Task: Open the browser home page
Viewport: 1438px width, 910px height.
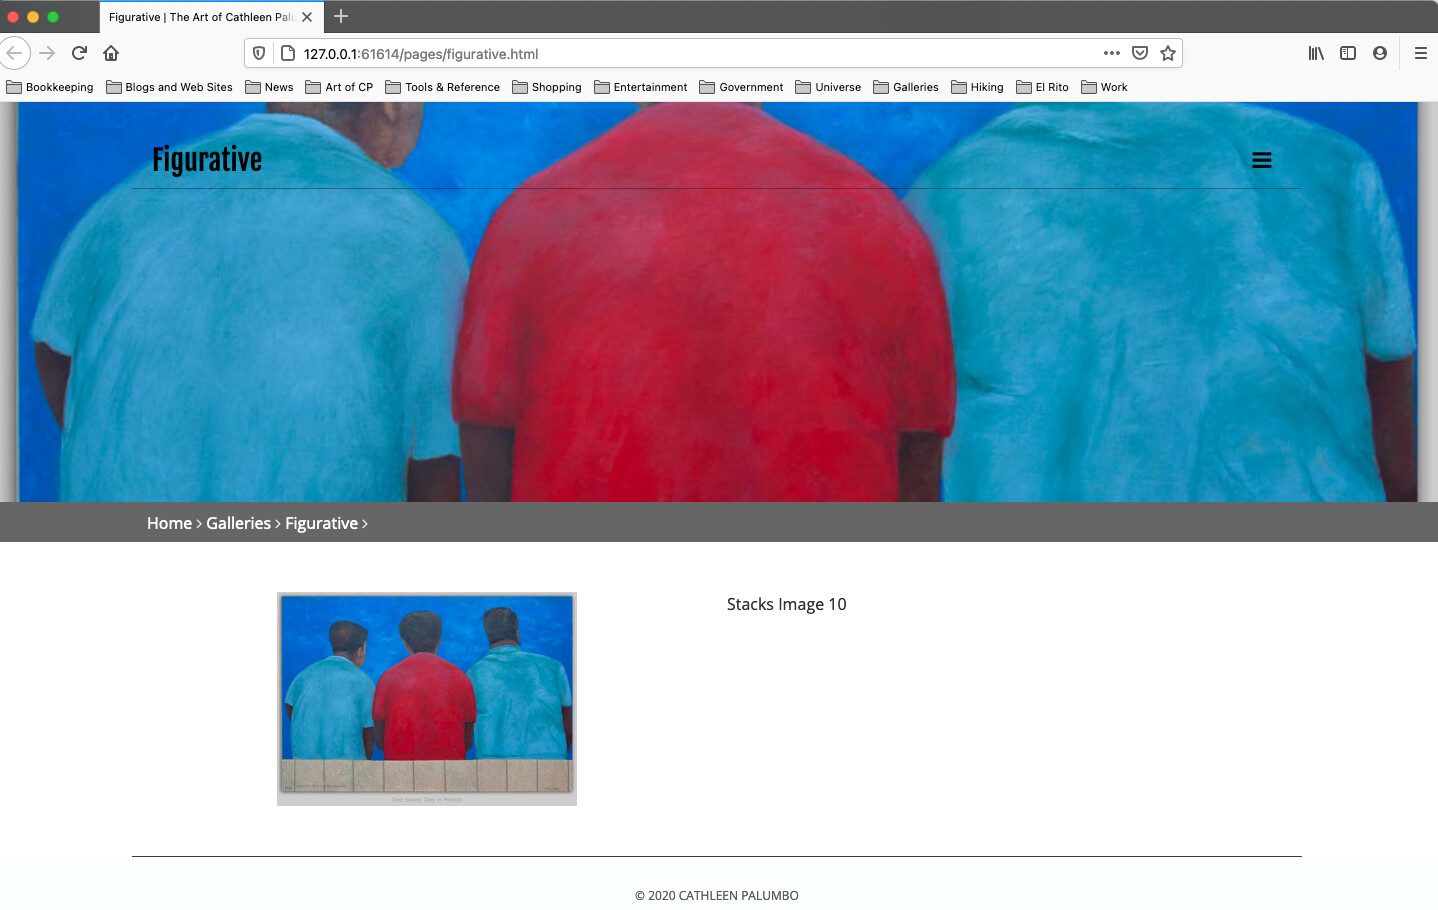Action: pyautogui.click(x=111, y=53)
